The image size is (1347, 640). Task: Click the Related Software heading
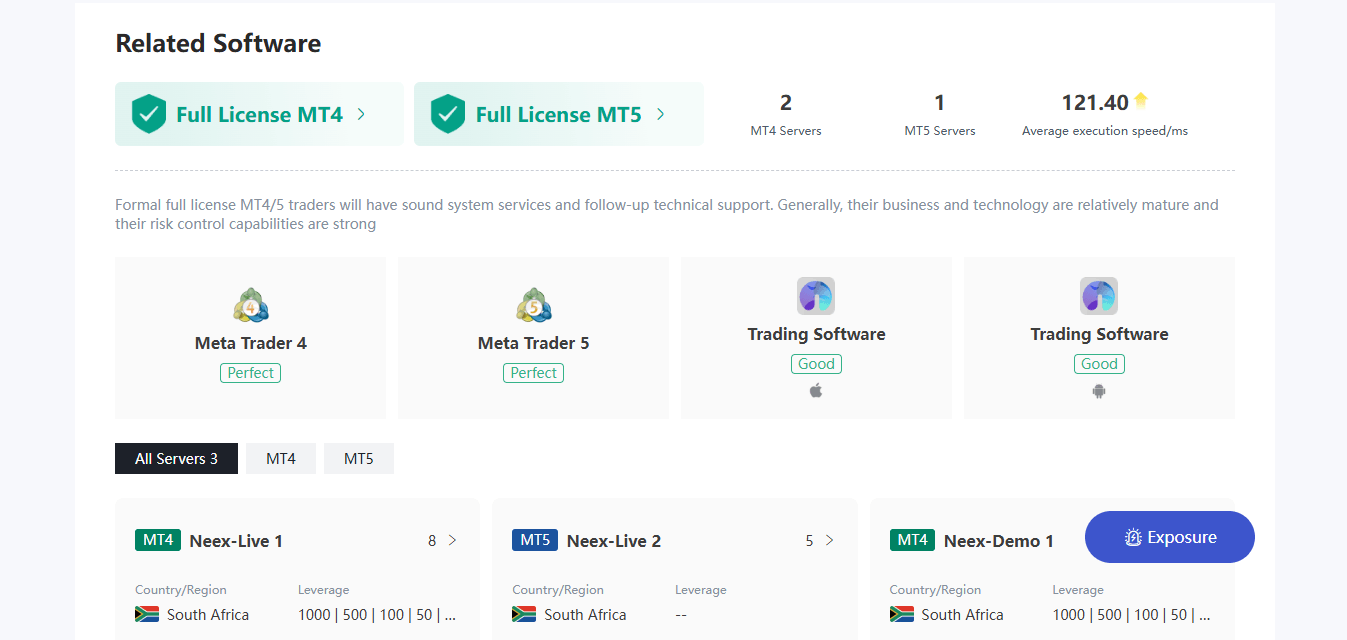218,43
